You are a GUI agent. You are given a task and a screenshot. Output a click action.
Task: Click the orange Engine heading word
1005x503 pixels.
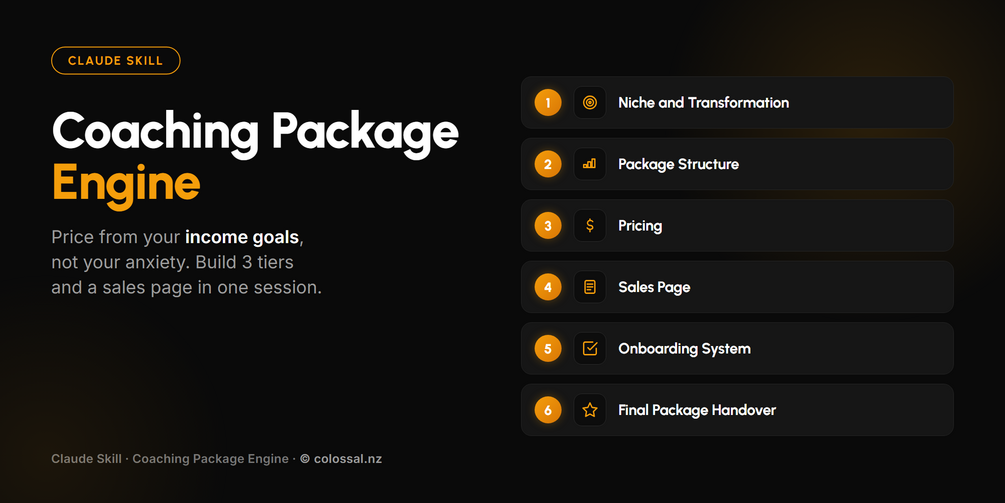coord(126,185)
